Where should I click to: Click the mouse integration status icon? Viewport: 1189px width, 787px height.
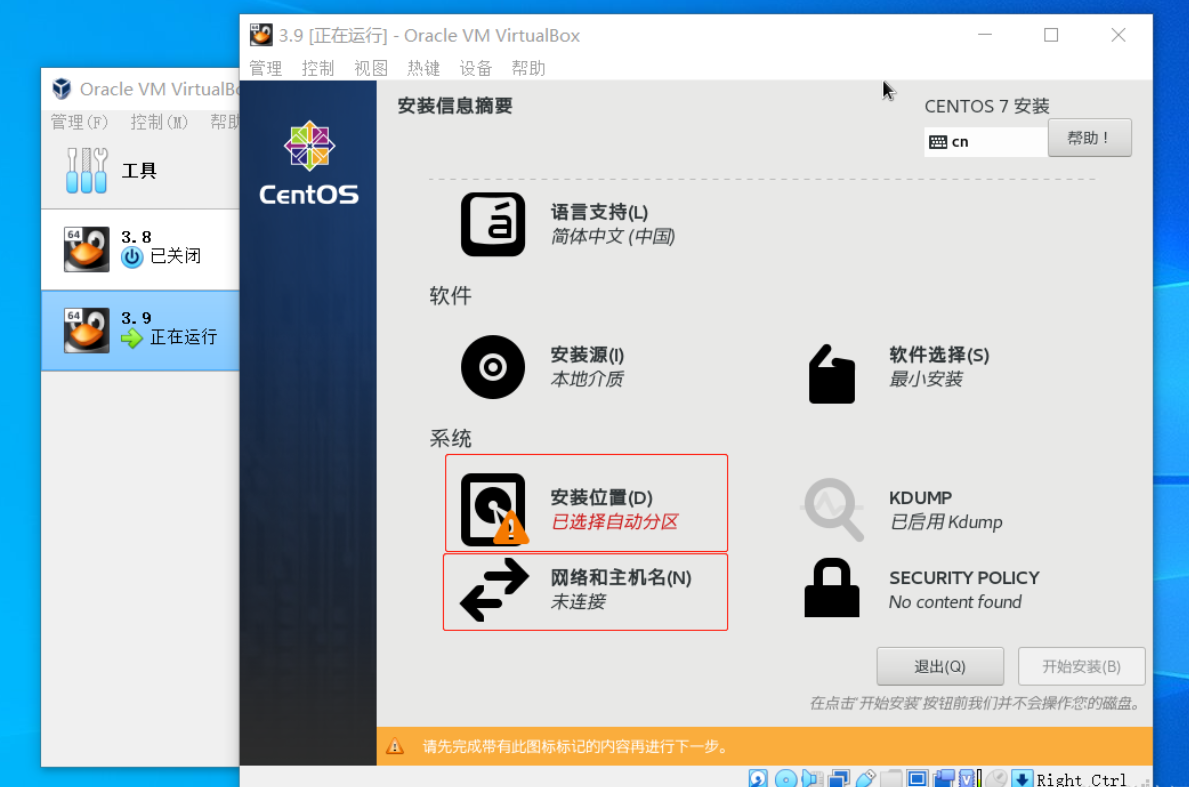tap(996, 778)
